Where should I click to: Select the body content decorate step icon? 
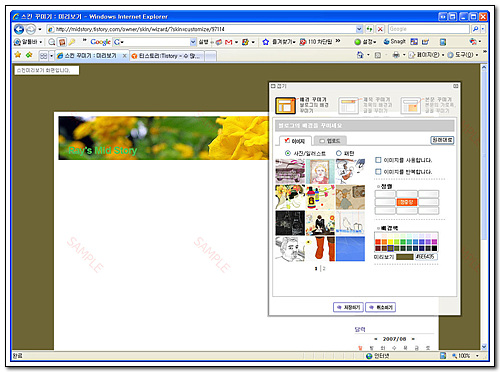click(x=410, y=106)
